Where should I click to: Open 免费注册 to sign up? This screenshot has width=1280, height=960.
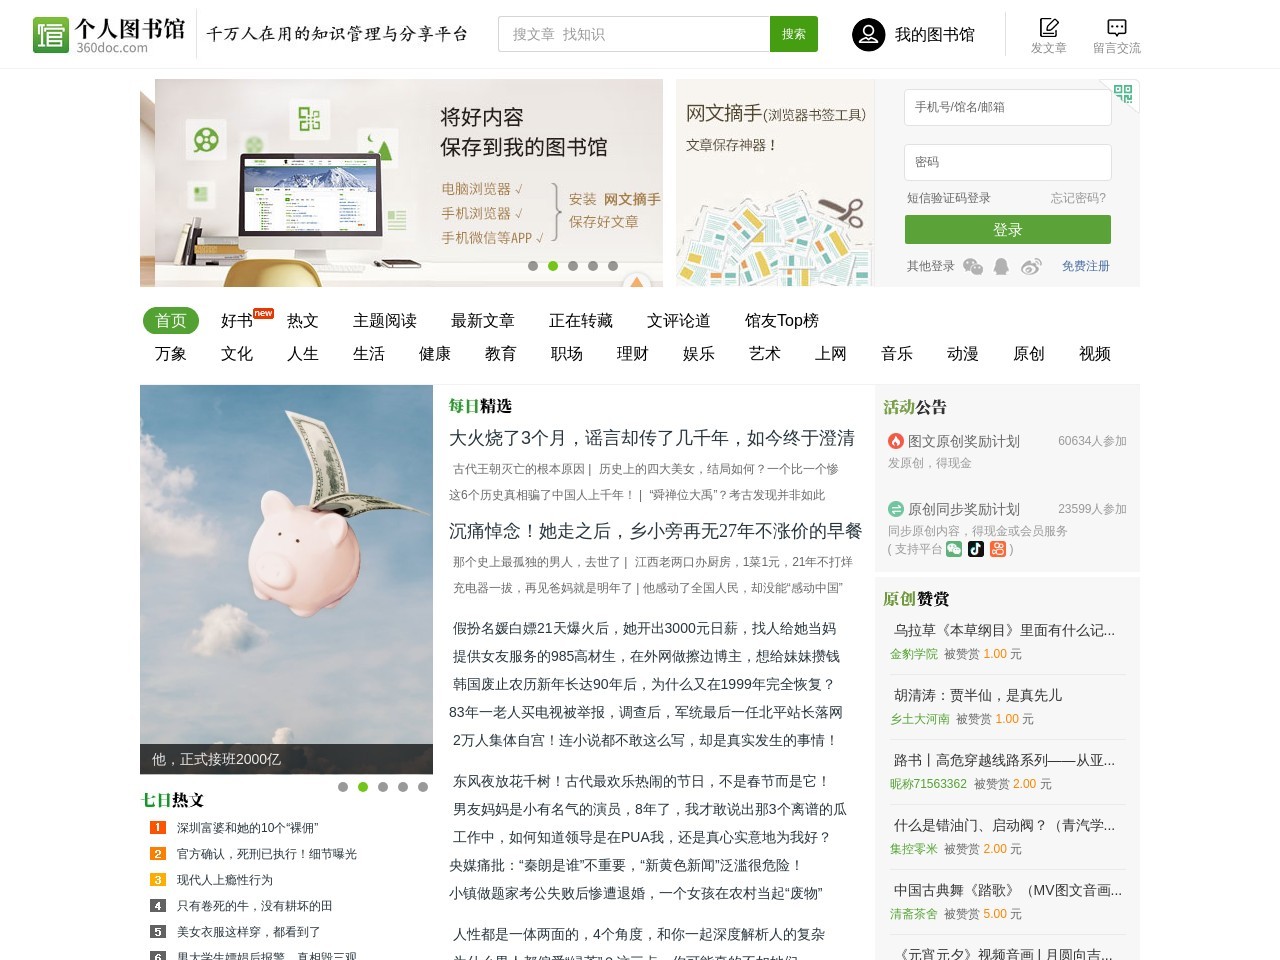point(1085,266)
